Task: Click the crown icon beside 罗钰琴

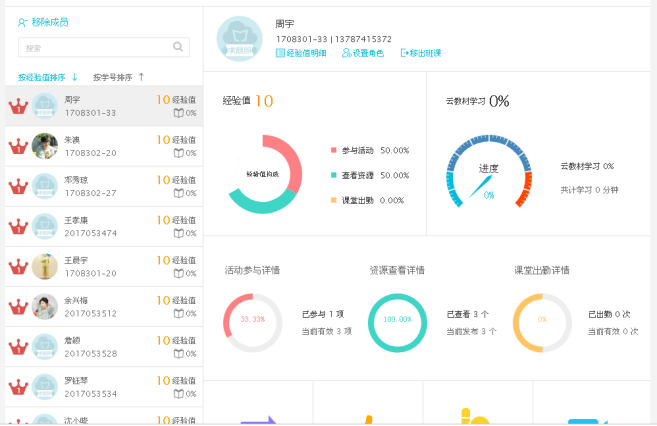Action: 17,386
